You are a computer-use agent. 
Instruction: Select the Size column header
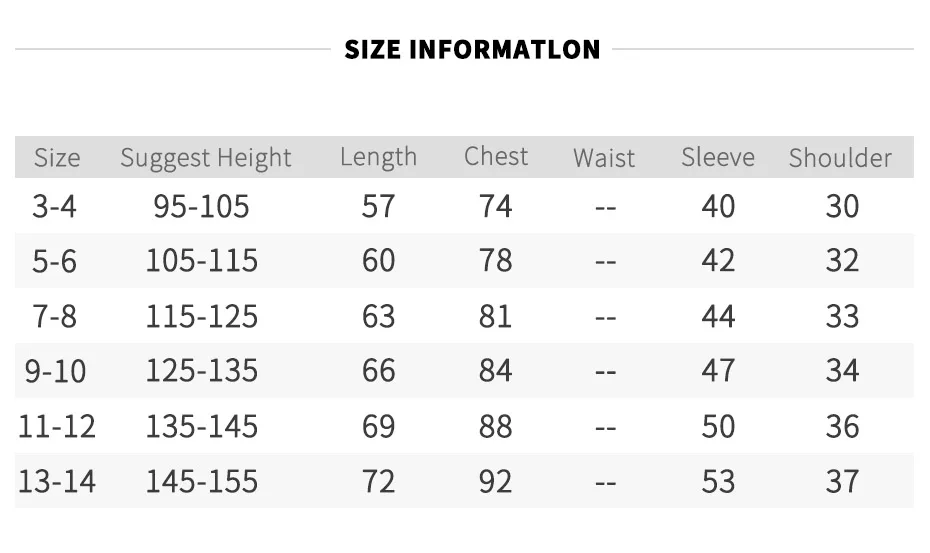57,158
